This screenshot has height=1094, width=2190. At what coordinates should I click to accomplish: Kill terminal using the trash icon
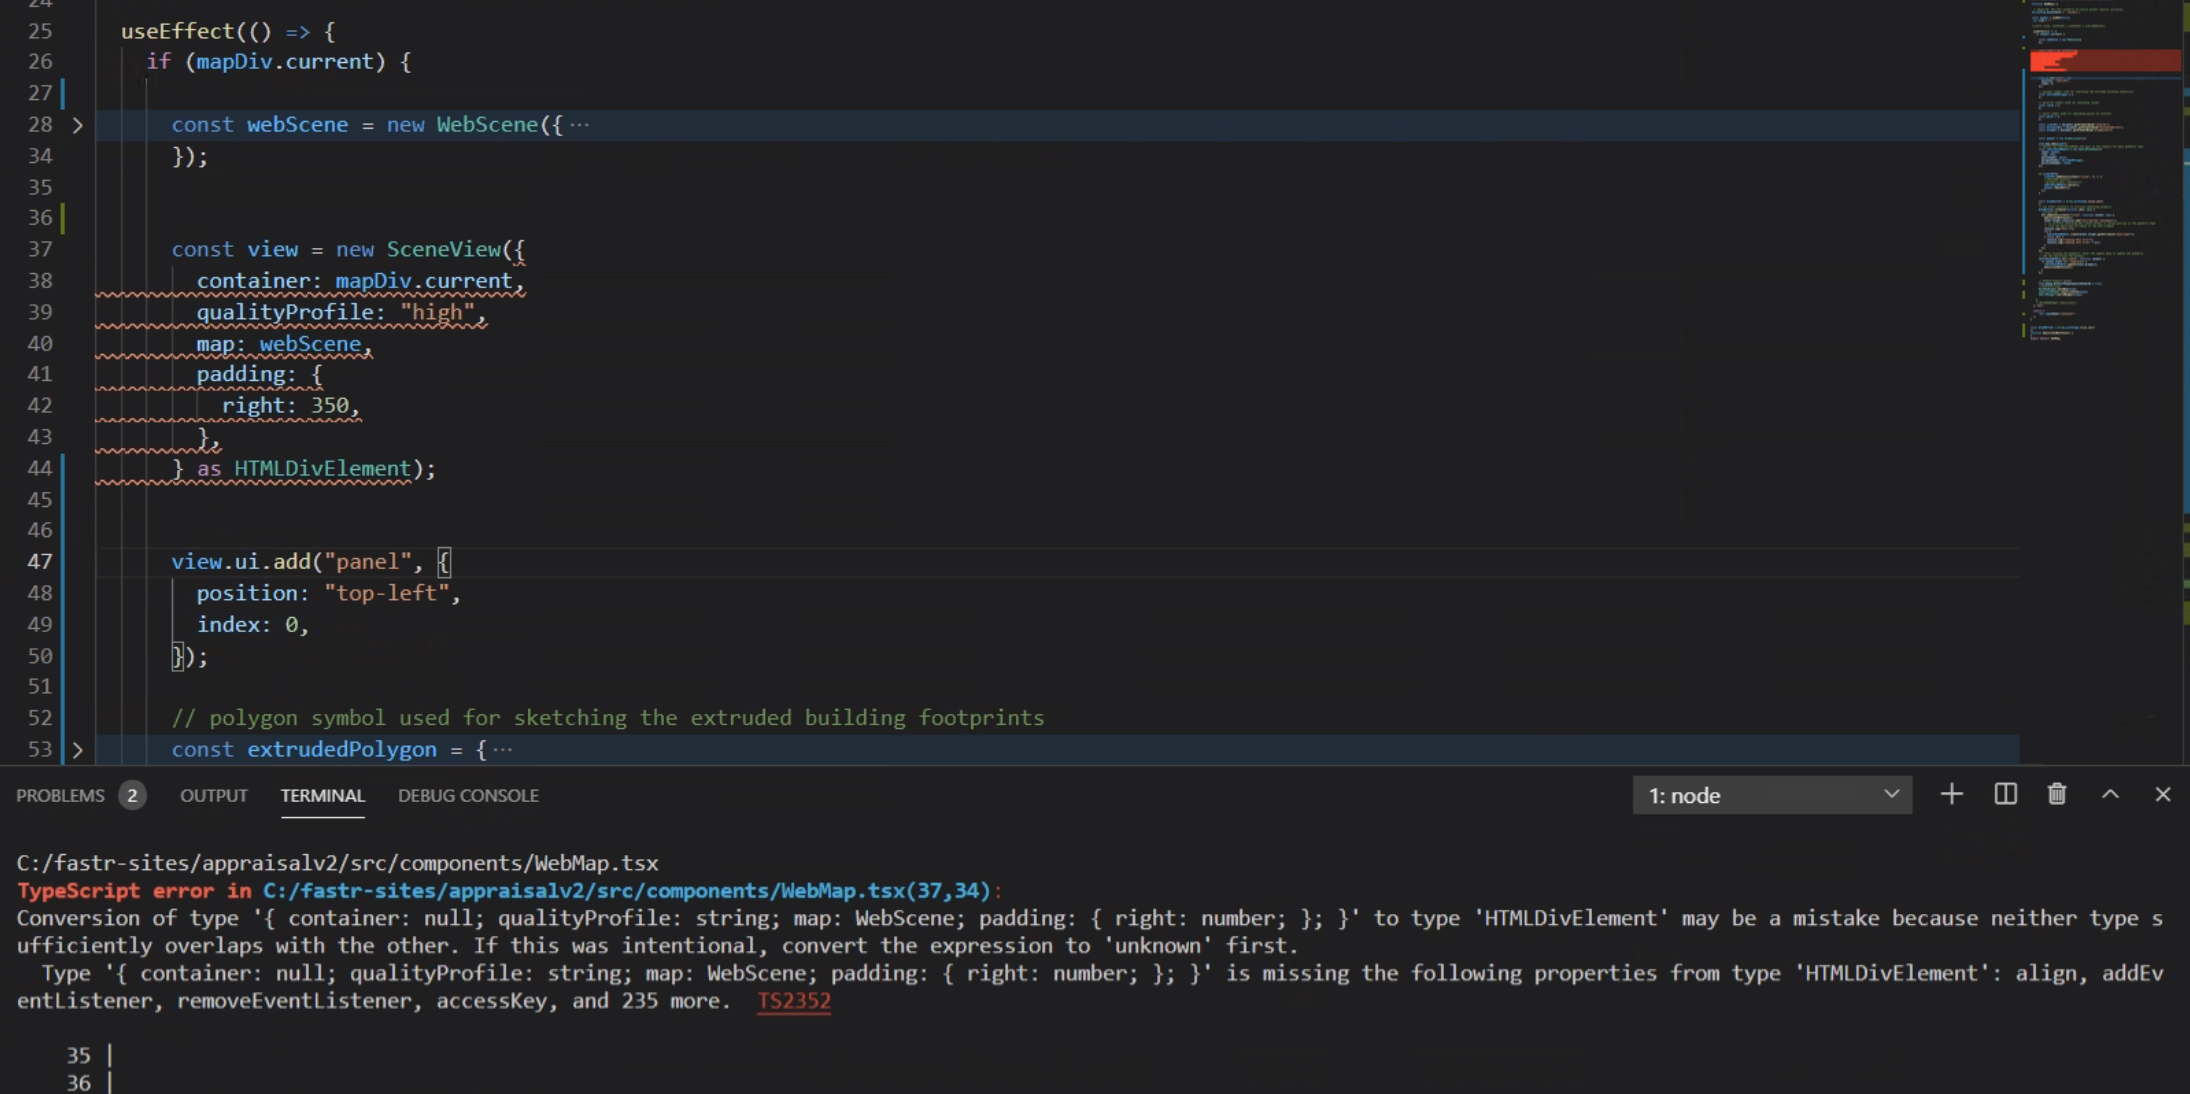[x=2057, y=795]
